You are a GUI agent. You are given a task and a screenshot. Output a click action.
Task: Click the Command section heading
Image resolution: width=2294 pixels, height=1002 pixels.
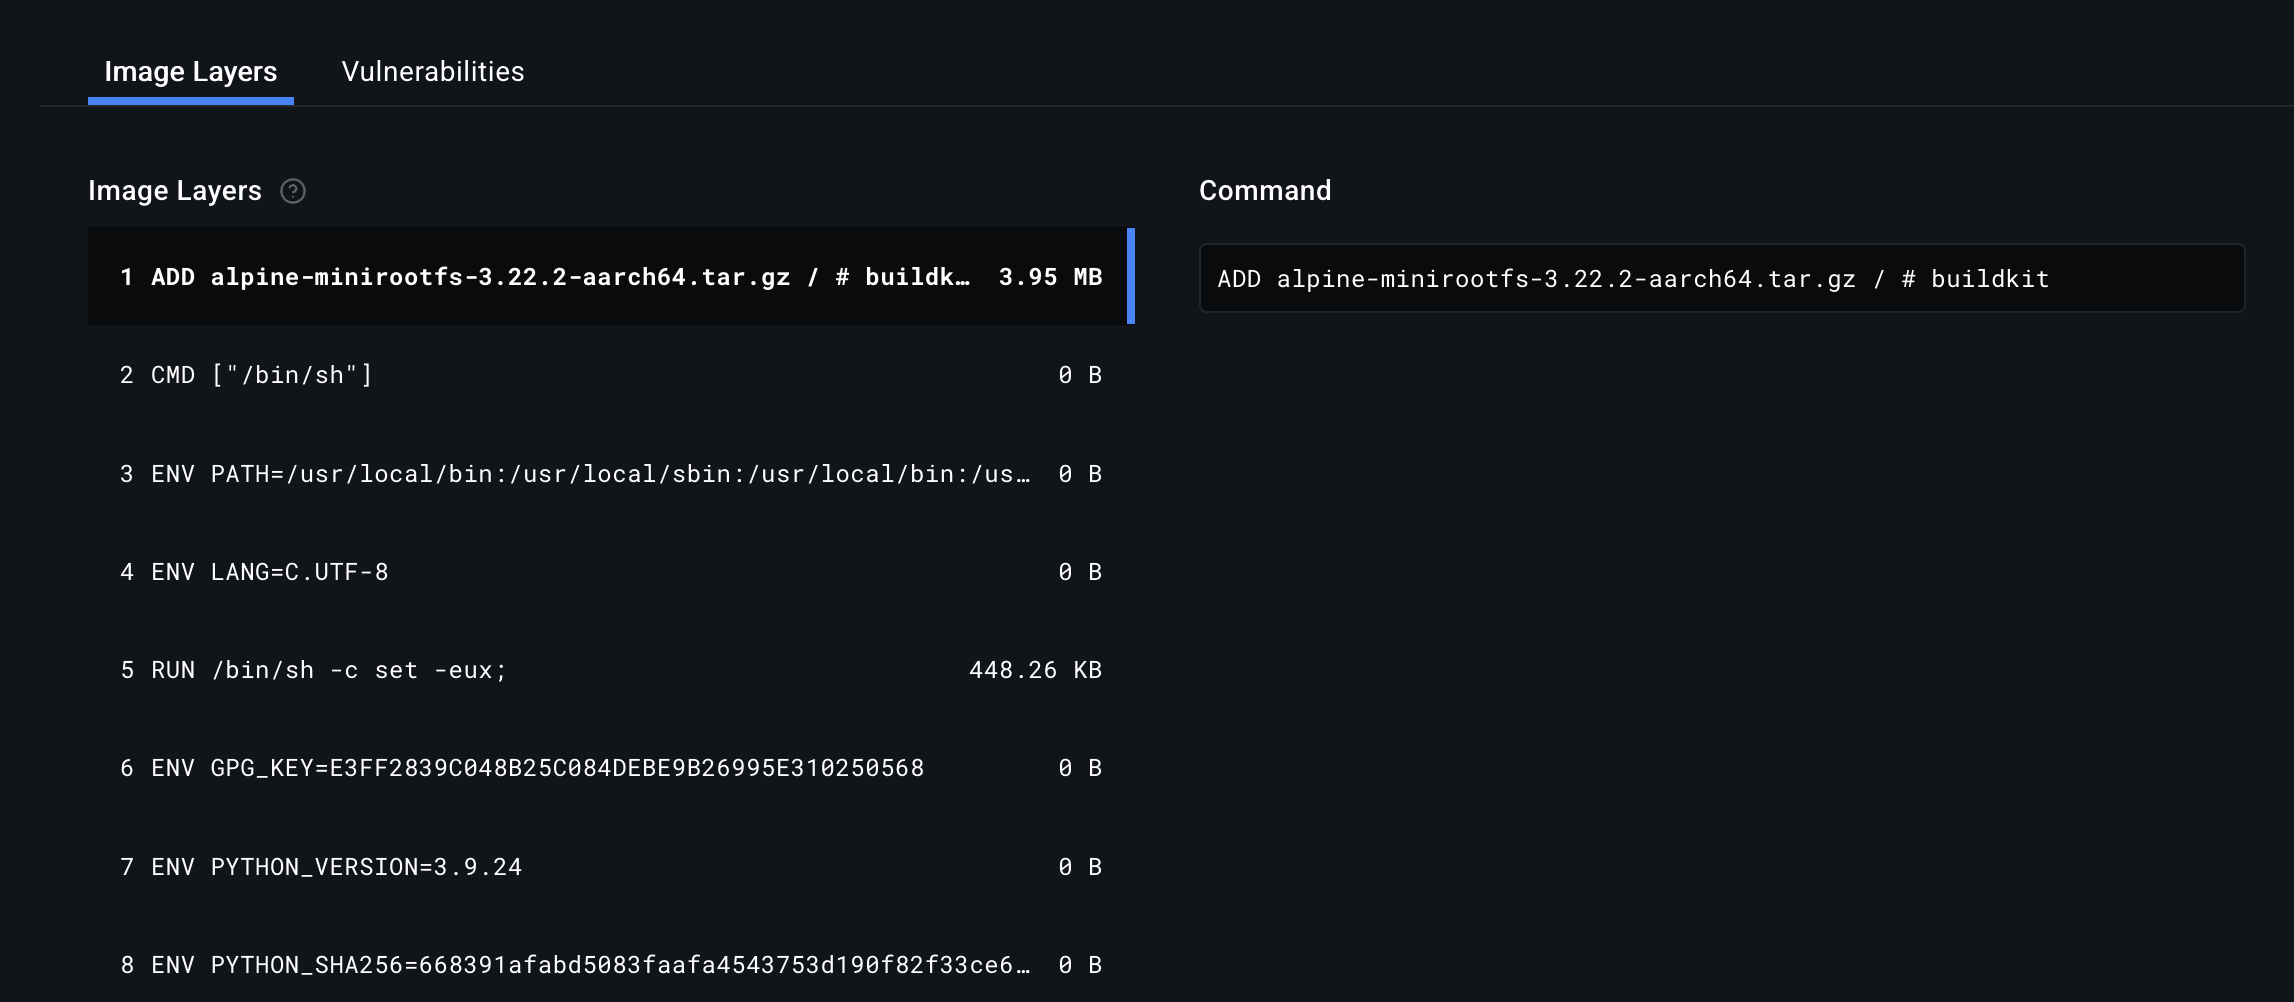point(1266,190)
